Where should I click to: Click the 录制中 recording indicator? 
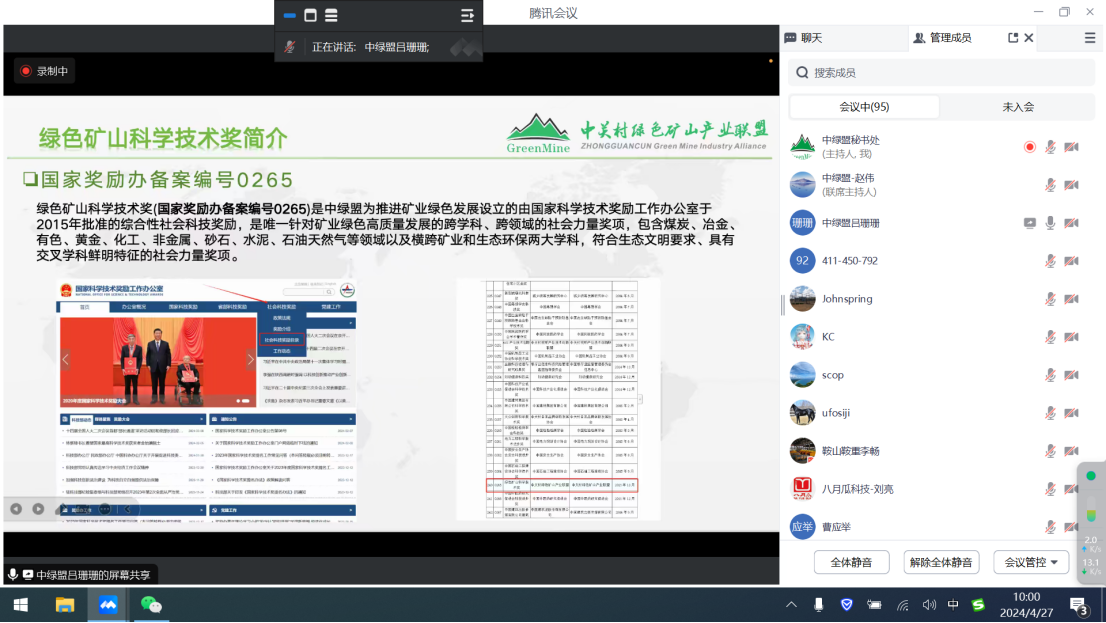click(x=44, y=71)
